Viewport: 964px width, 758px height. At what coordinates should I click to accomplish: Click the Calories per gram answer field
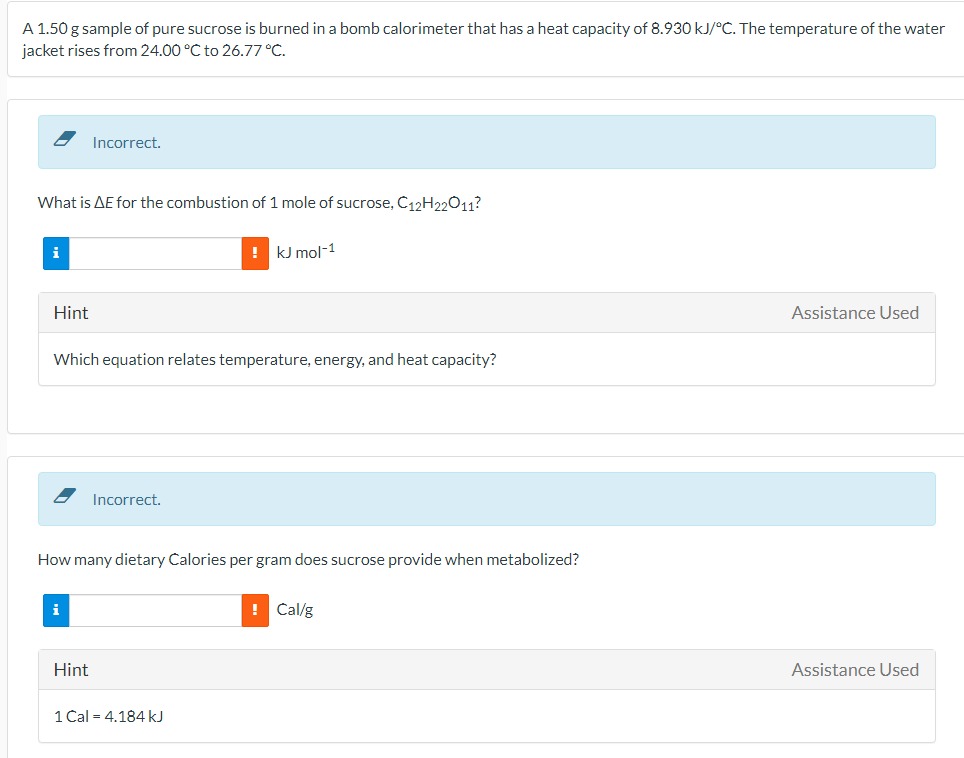156,610
